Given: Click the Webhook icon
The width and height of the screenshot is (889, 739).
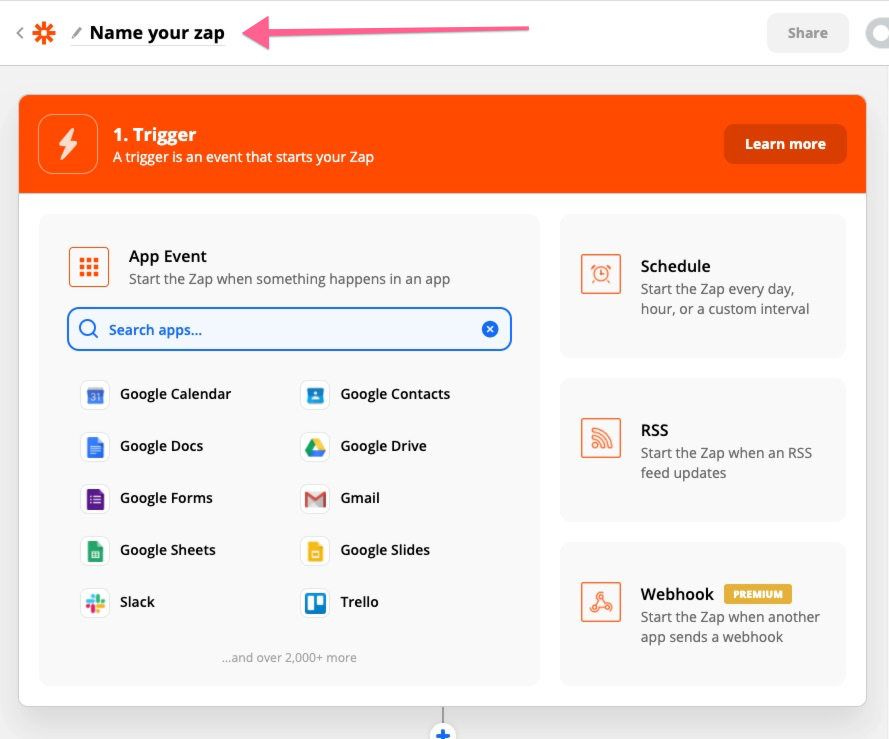Looking at the screenshot, I should (601, 602).
